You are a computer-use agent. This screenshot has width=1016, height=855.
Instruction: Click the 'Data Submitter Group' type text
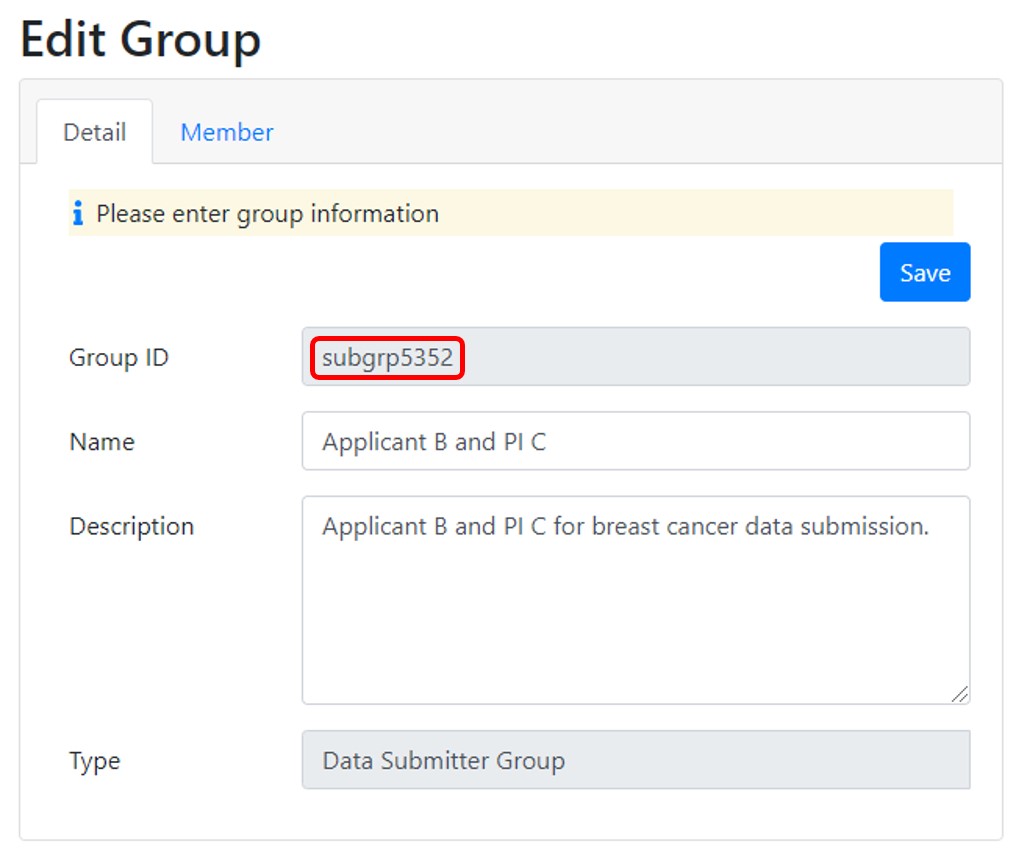pos(443,761)
